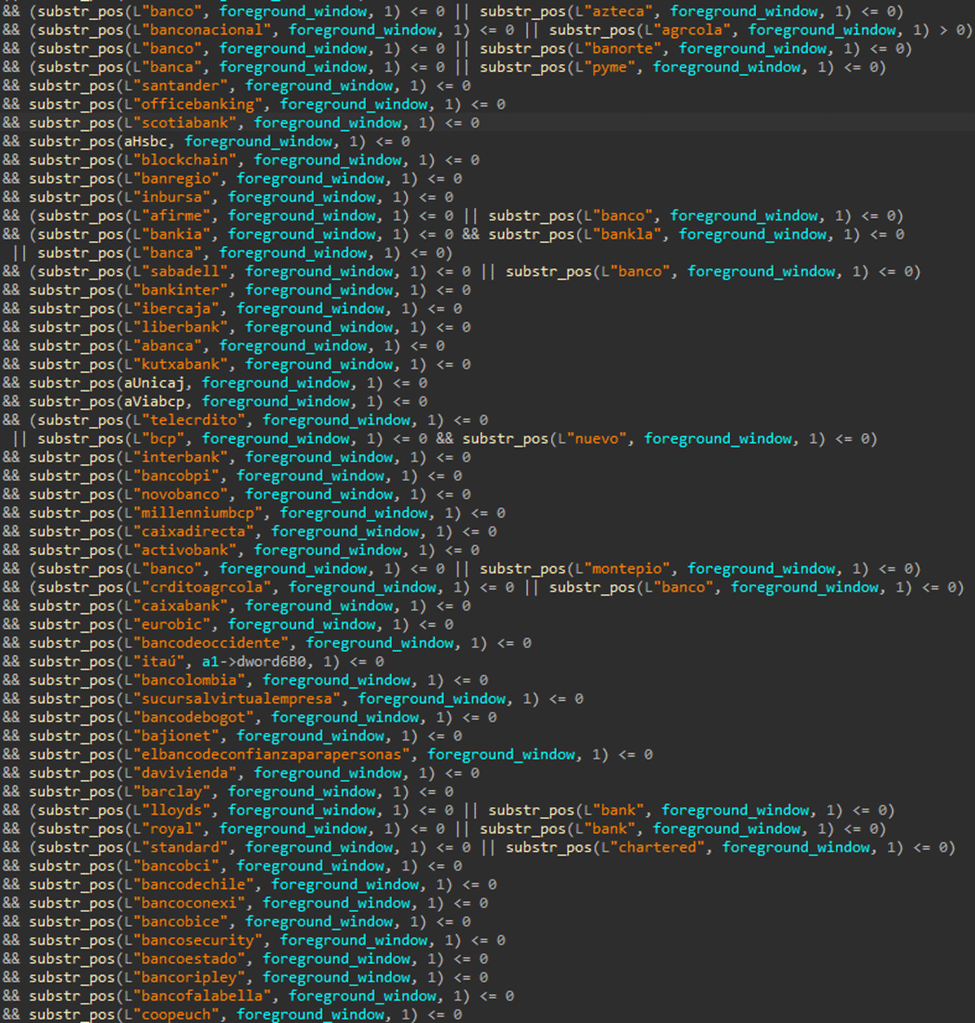Click the "scotiabank" string
The width and height of the screenshot is (975, 1023).
coord(185,123)
